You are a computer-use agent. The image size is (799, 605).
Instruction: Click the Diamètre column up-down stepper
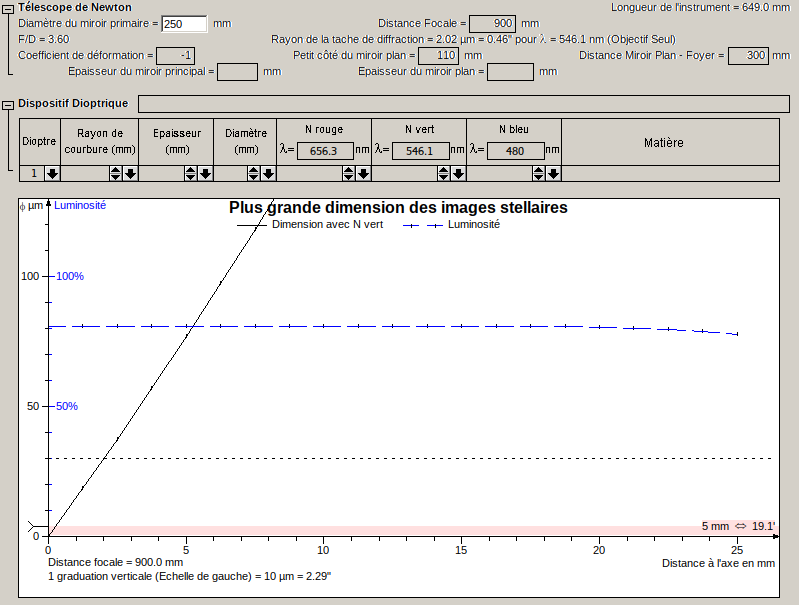click(x=254, y=174)
